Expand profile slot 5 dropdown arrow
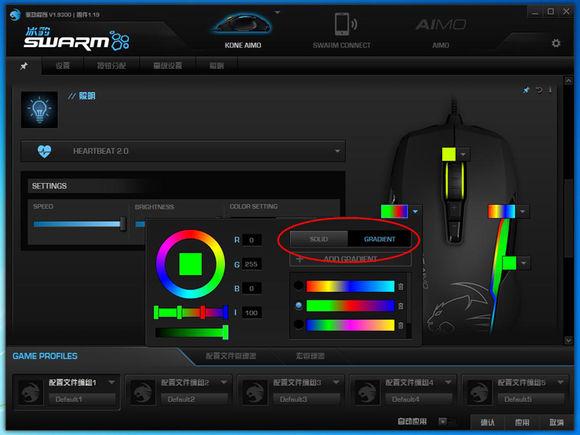The width and height of the screenshot is (580, 435). coord(560,382)
